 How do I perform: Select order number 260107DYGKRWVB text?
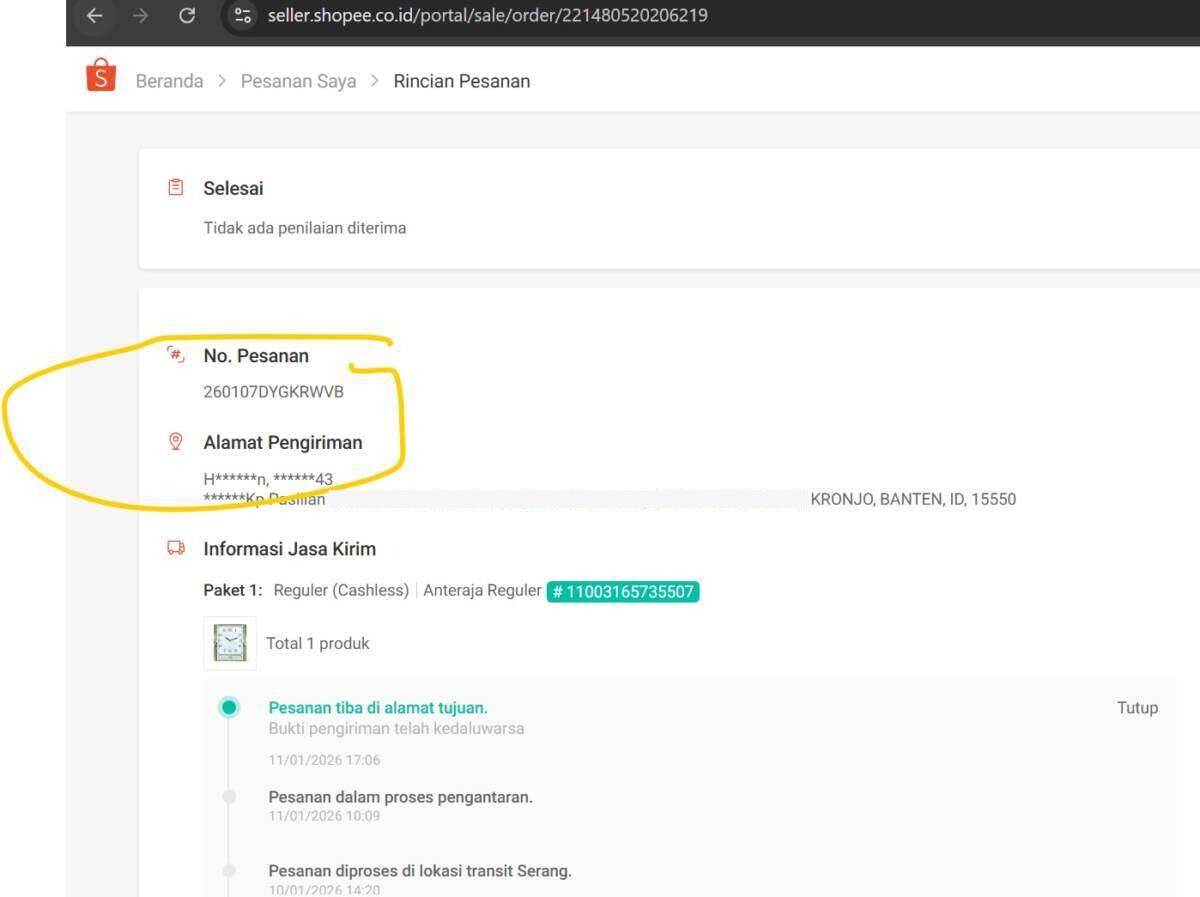tap(273, 392)
